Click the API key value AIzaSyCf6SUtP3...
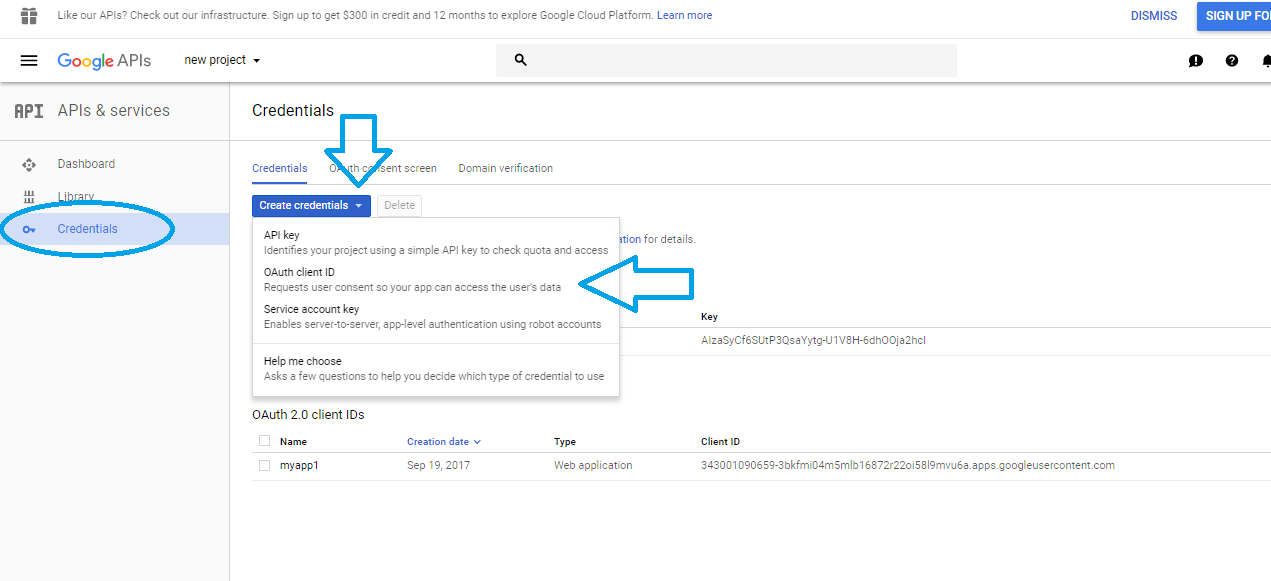 (x=814, y=340)
